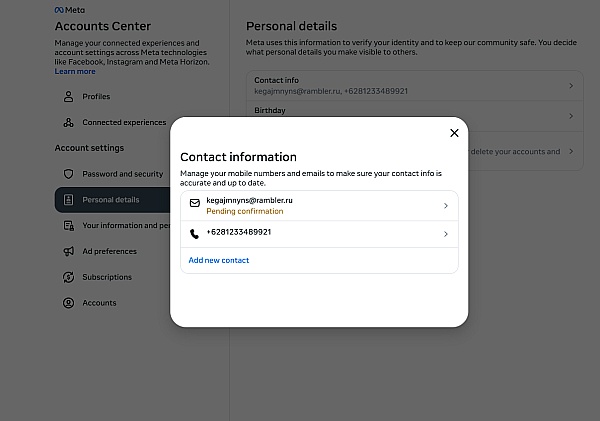Click the Meta logo at top
This screenshot has height=421, width=600.
pyautogui.click(x=70, y=10)
